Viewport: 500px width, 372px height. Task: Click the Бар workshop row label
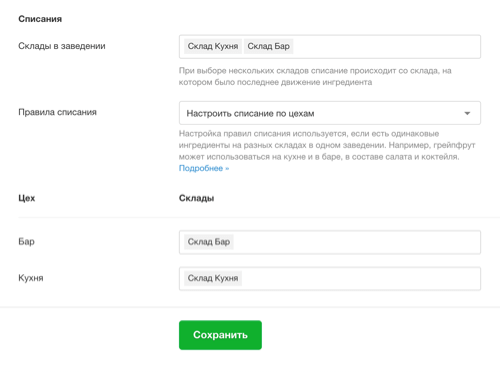(x=26, y=241)
